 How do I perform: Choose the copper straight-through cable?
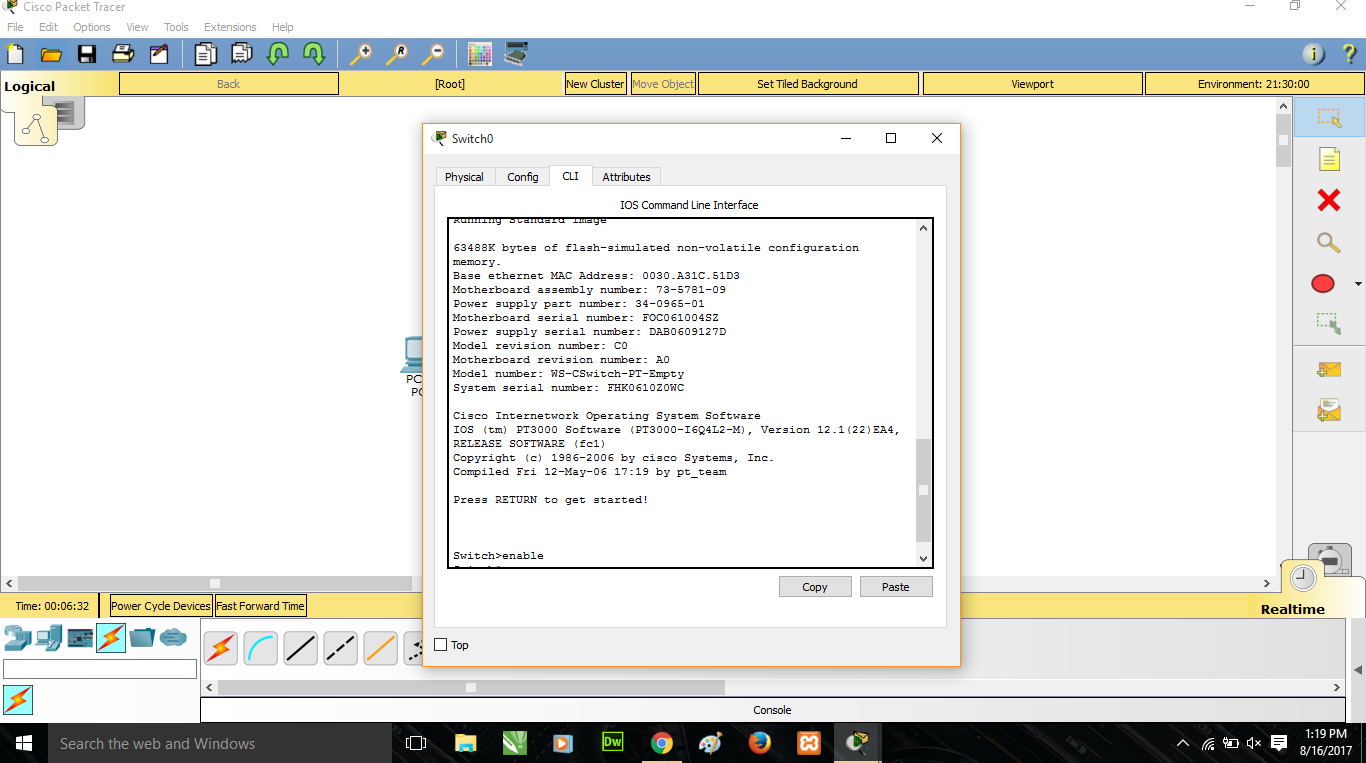pos(301,648)
